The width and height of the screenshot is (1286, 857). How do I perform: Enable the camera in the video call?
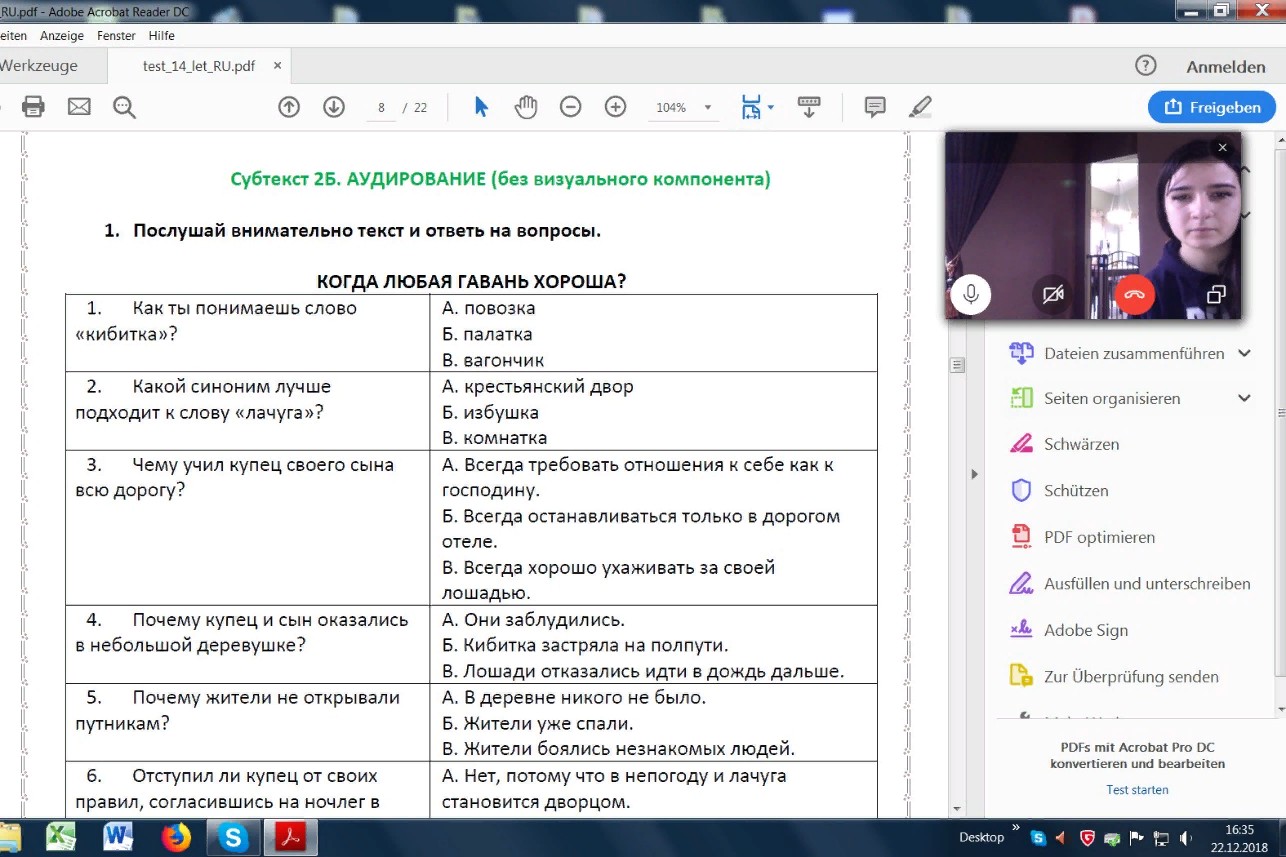pyautogui.click(x=1052, y=294)
